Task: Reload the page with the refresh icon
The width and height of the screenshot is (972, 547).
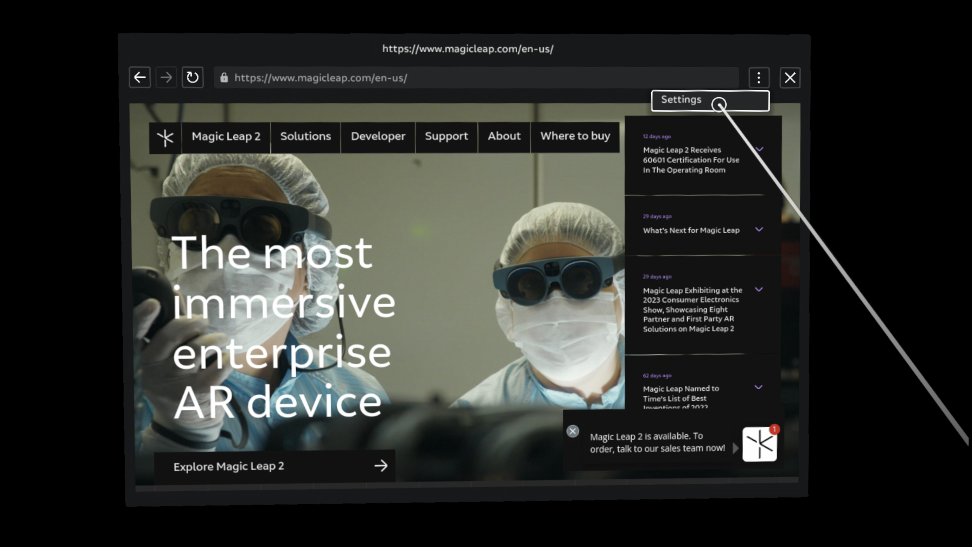Action: tap(193, 78)
